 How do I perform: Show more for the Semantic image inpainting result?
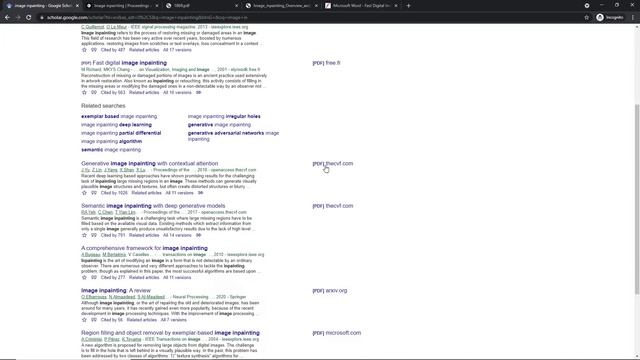(198, 235)
